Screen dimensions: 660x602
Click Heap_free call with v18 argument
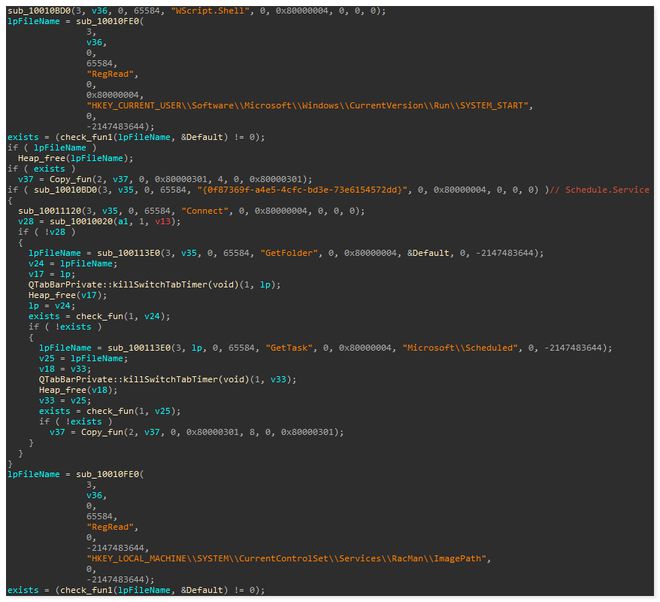(x=68, y=389)
